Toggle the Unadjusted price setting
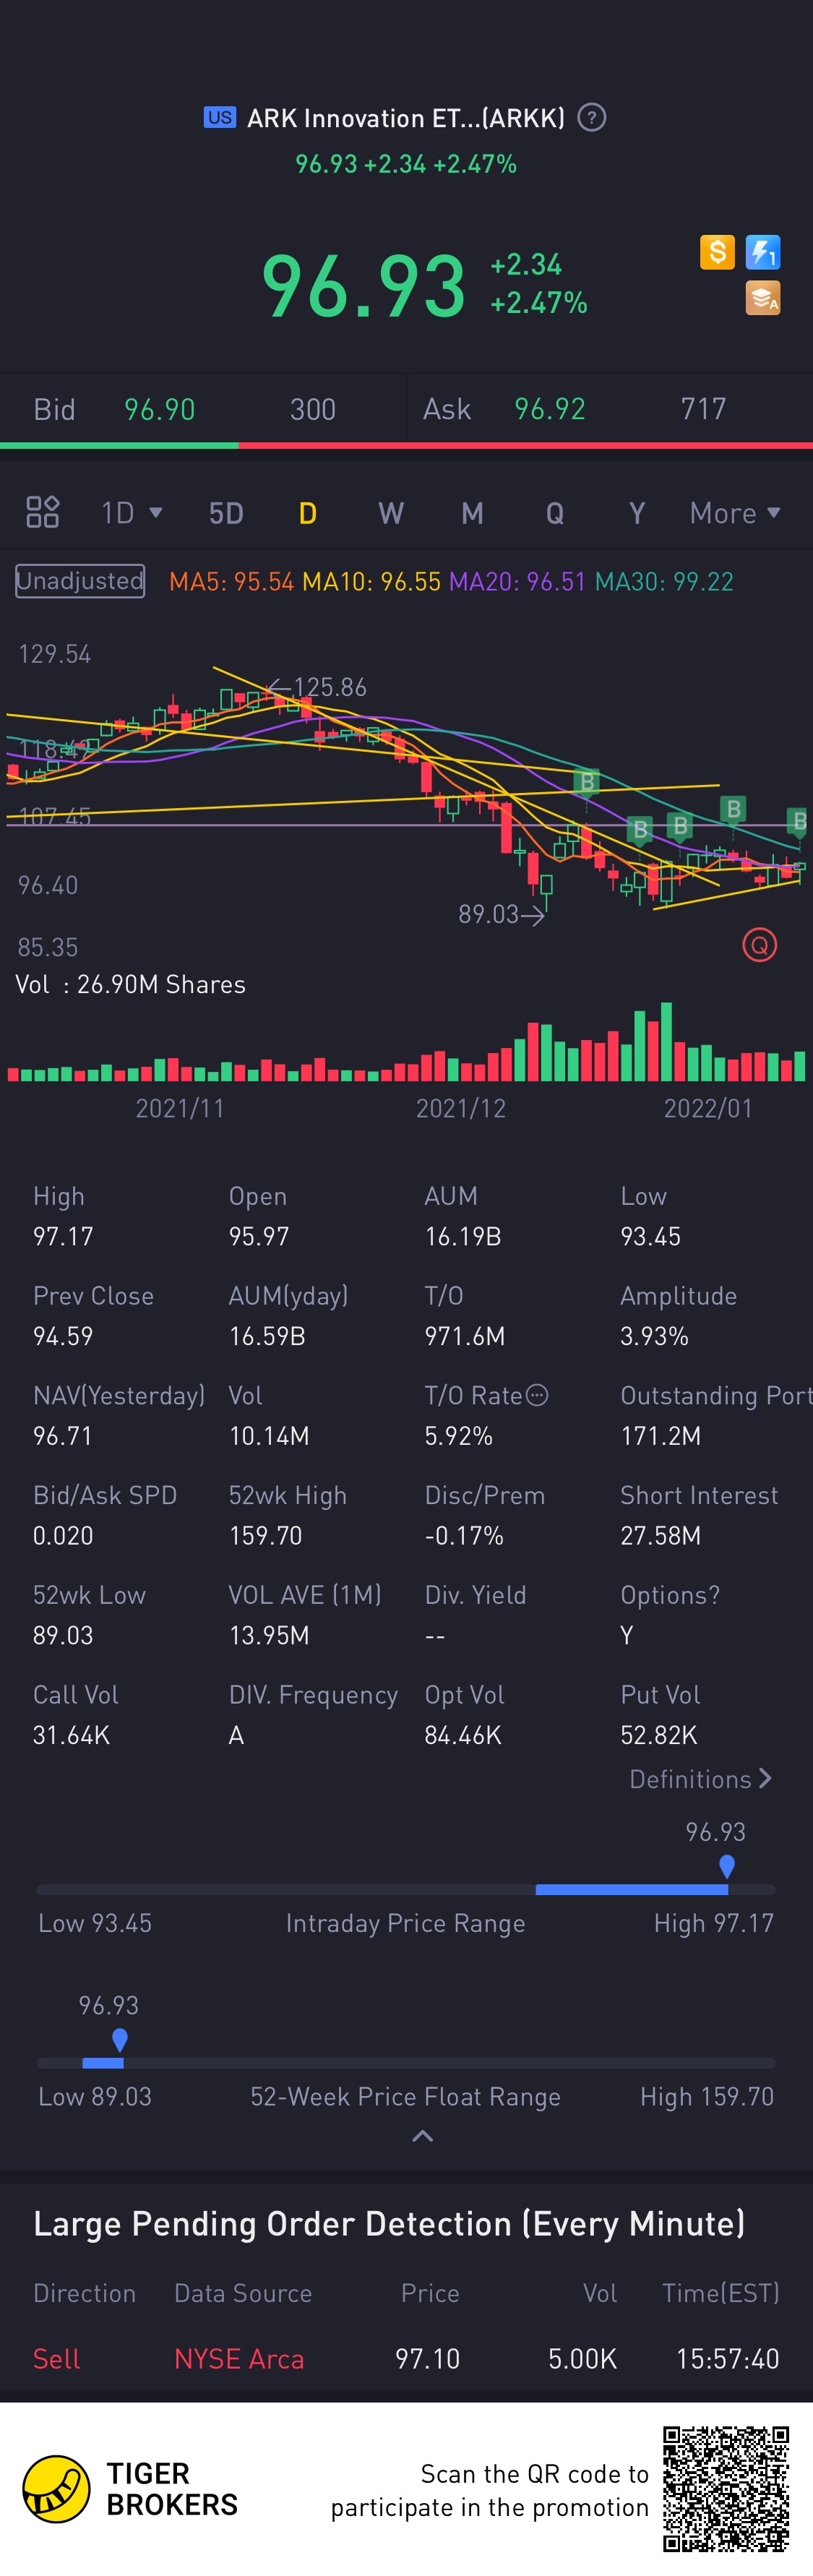Image resolution: width=813 pixels, height=2576 pixels. (x=80, y=581)
